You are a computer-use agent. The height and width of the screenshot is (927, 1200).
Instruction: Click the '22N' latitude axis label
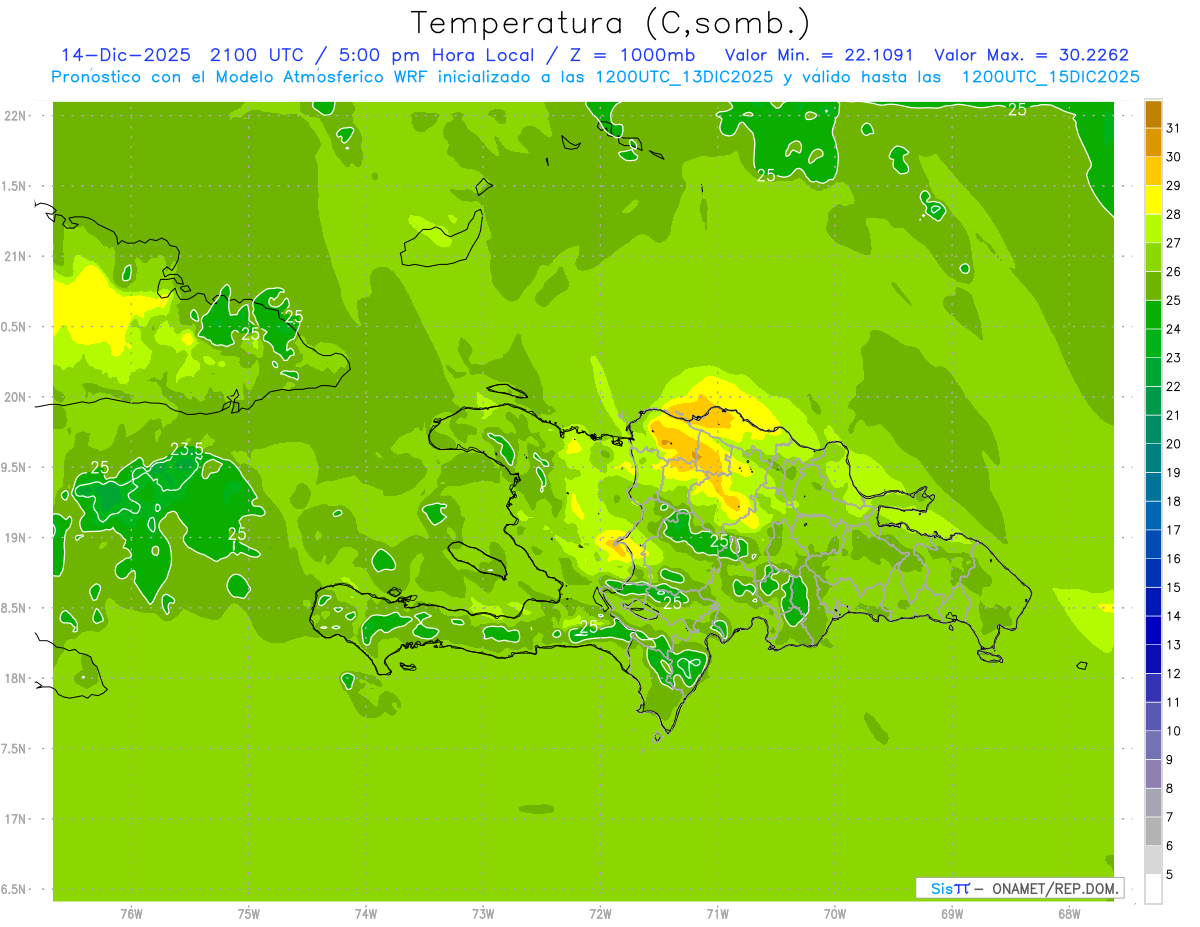tap(15, 115)
